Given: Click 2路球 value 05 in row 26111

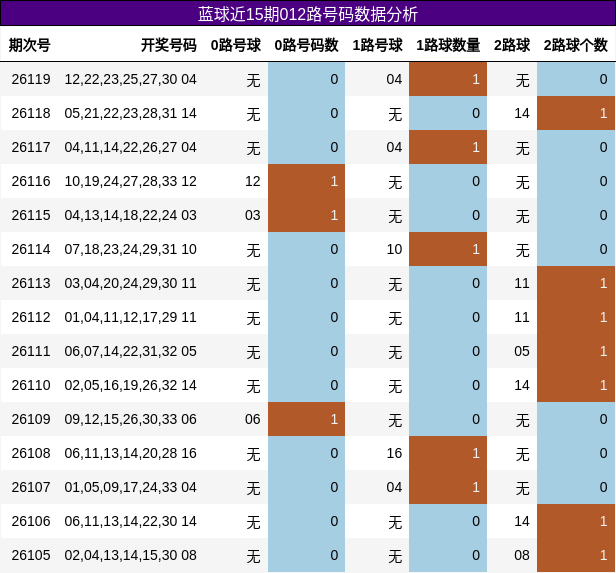Looking at the screenshot, I should tap(522, 351).
